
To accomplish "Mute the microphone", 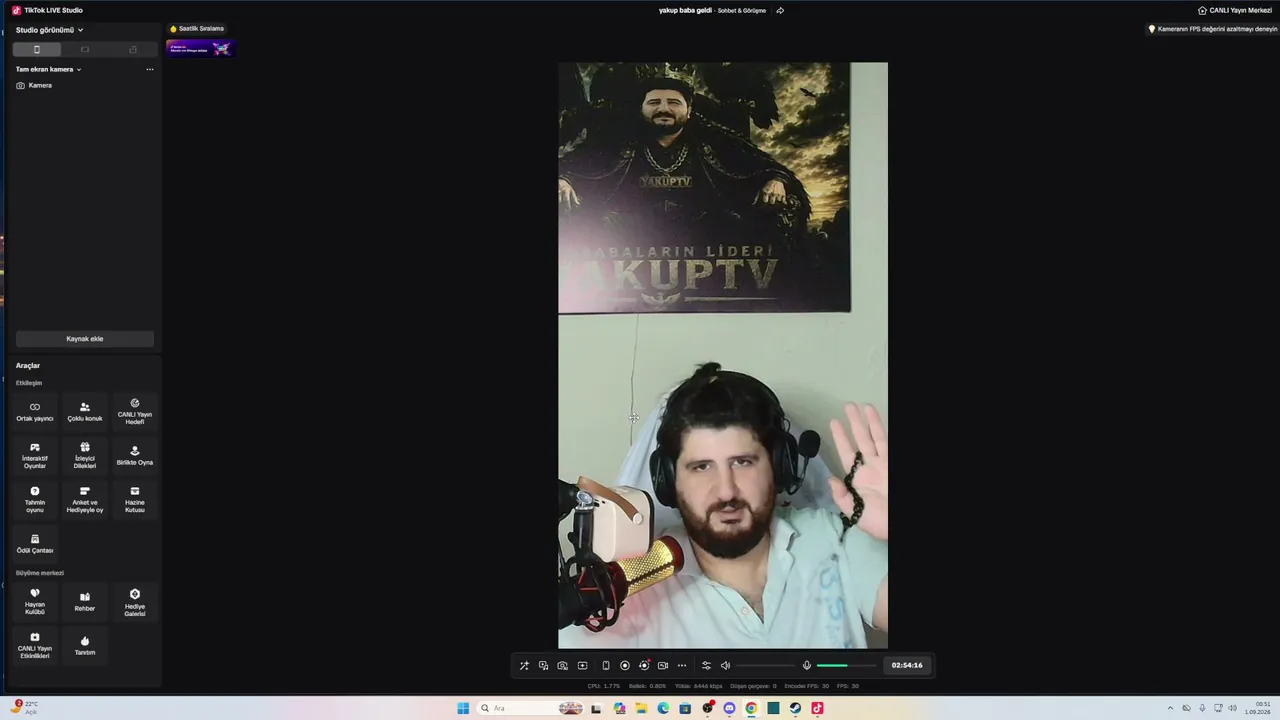I will coord(807,665).
